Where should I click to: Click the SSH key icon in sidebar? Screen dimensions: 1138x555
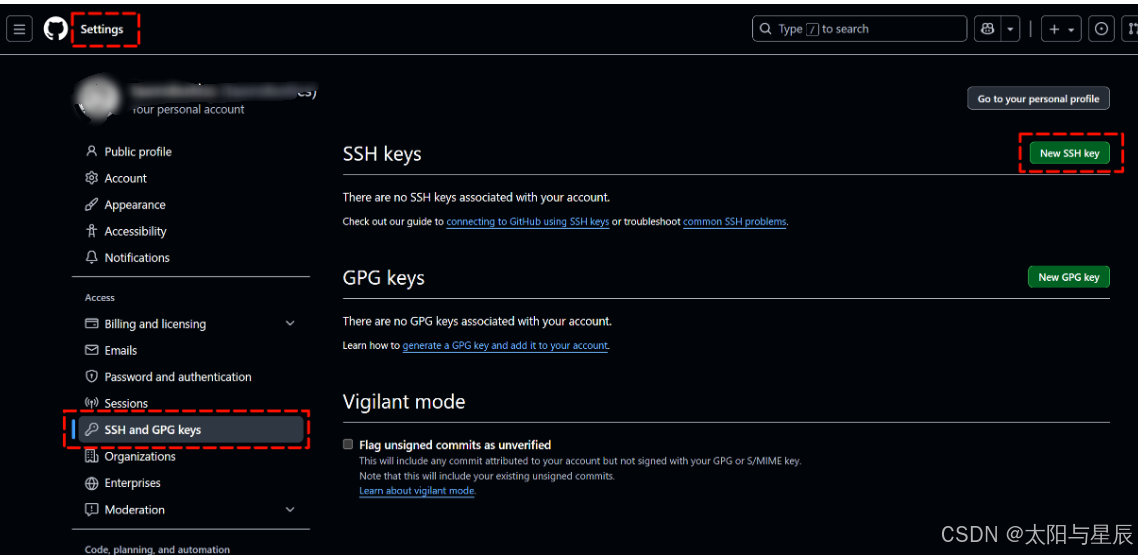91,429
